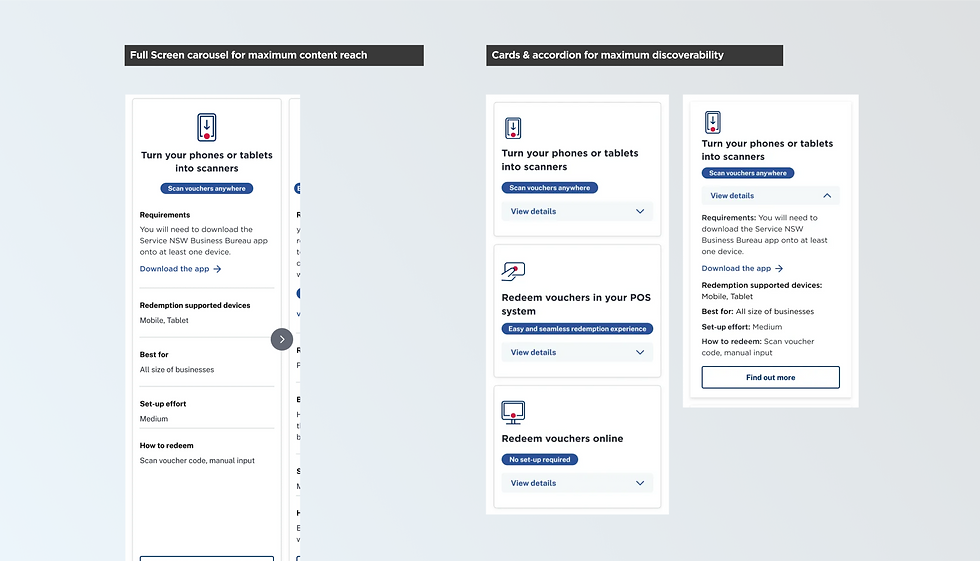This screenshot has width=980, height=561.
Task: Expand View details under Turn your phones or tablets
Action: point(577,211)
